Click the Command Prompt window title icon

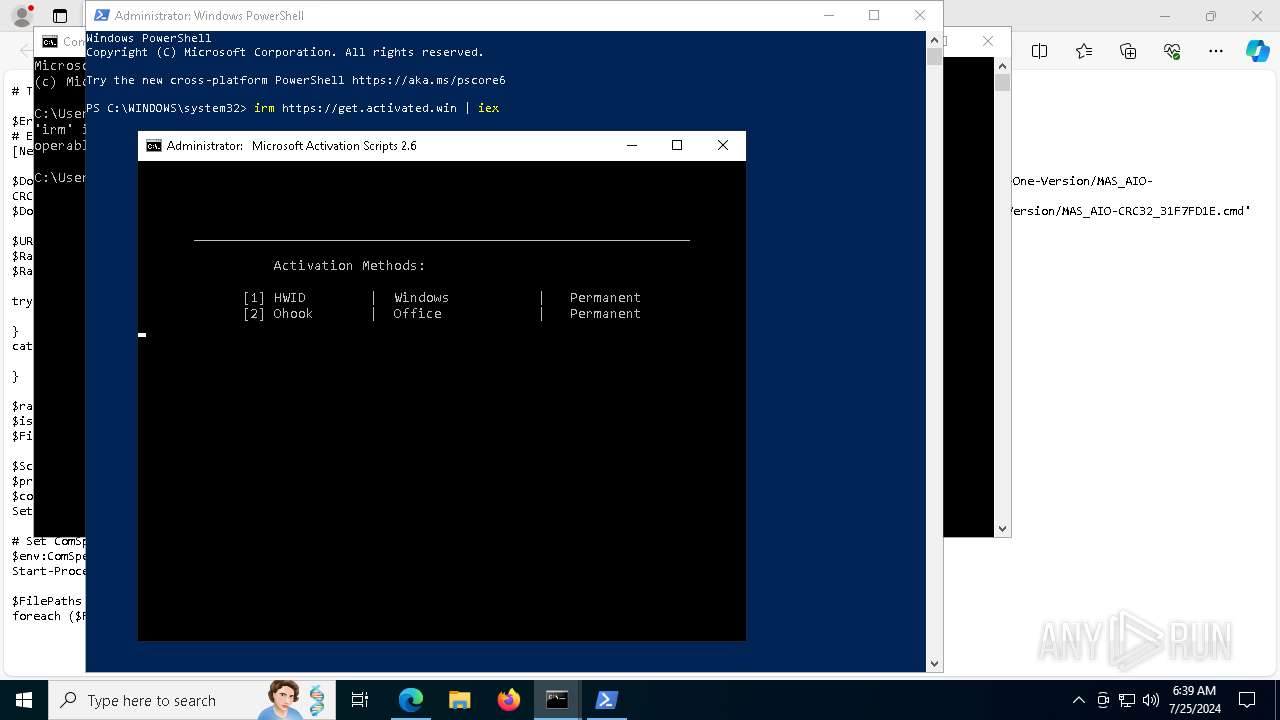50,42
